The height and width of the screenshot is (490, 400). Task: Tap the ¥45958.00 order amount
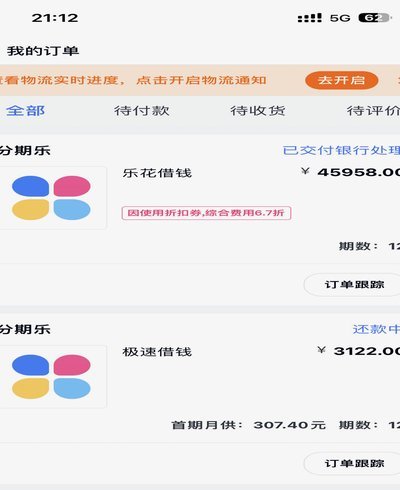(x=350, y=172)
